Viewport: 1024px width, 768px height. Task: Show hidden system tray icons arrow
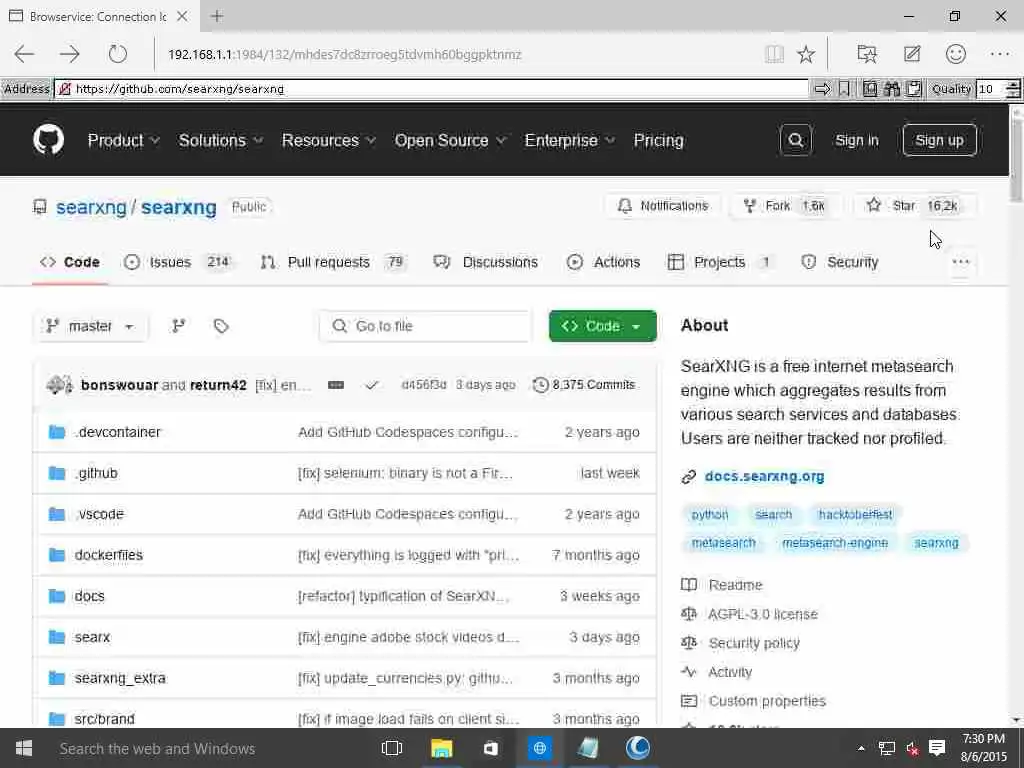tap(861, 748)
